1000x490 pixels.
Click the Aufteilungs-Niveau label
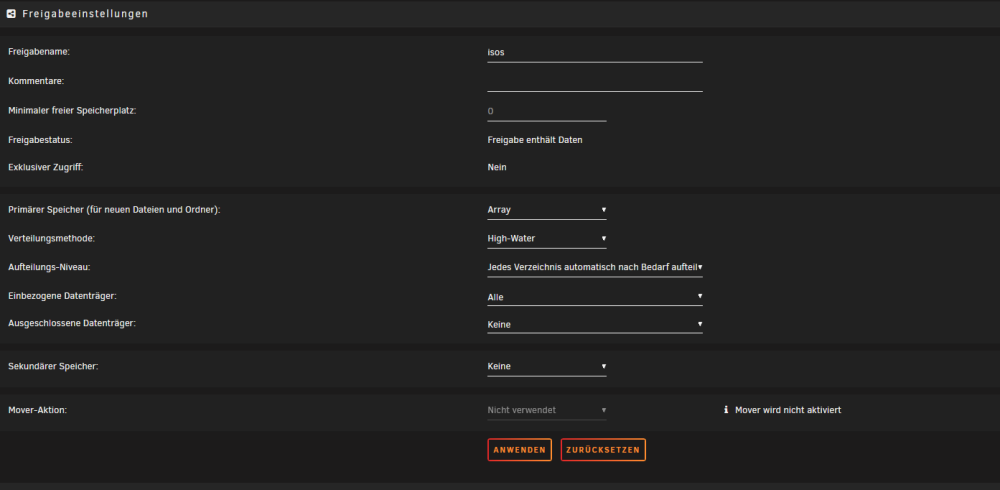[49, 267]
